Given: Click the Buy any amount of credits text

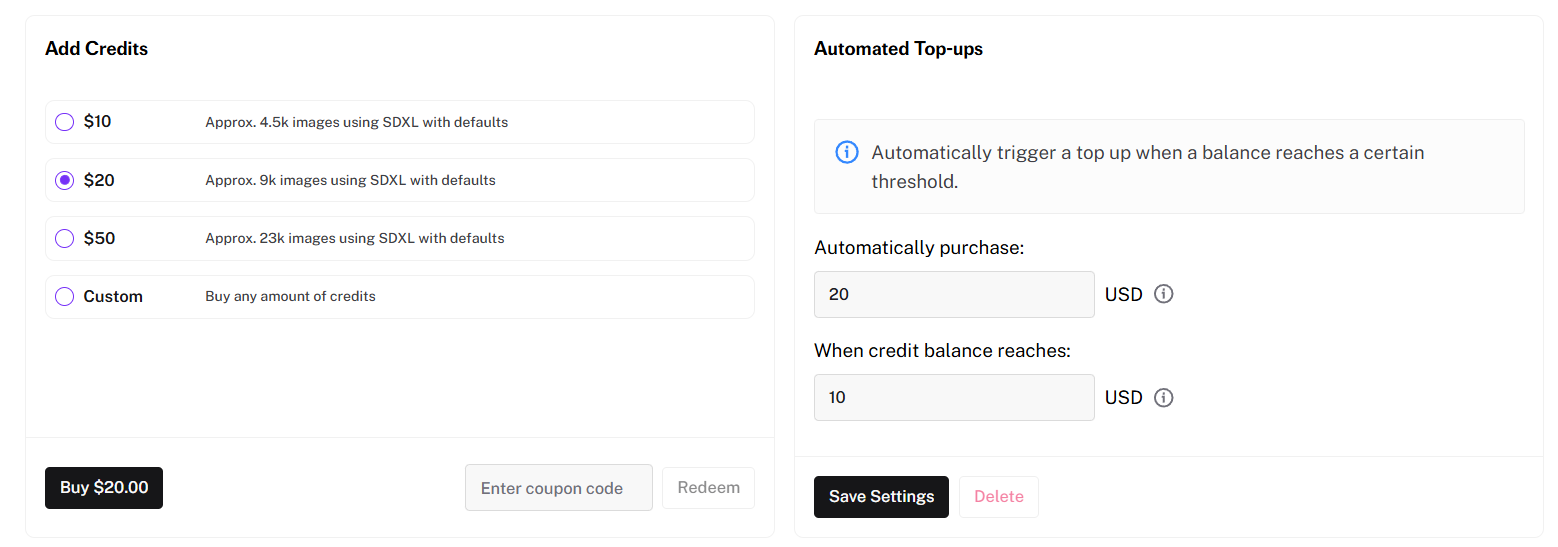Looking at the screenshot, I should coord(290,296).
